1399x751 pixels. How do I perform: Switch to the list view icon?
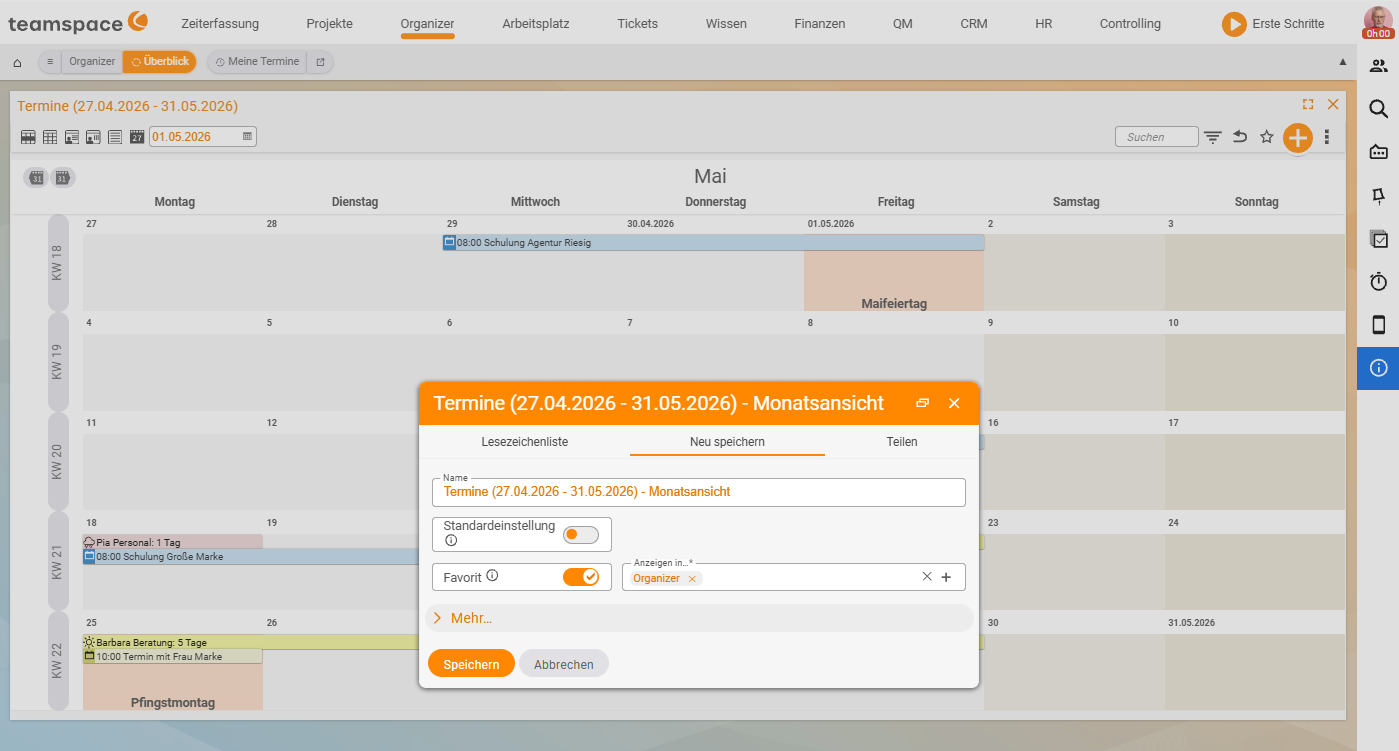click(115, 137)
